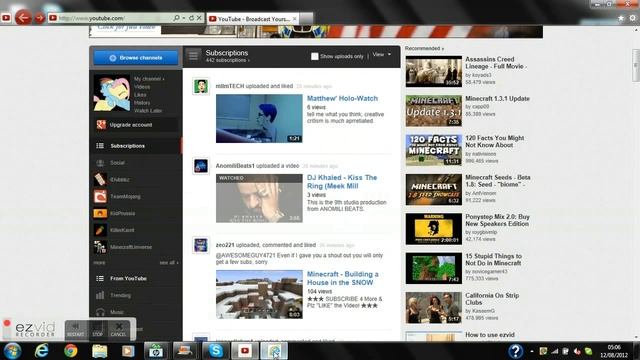Click ezvid STOP button
This screenshot has width=640, height=360.
98,329
